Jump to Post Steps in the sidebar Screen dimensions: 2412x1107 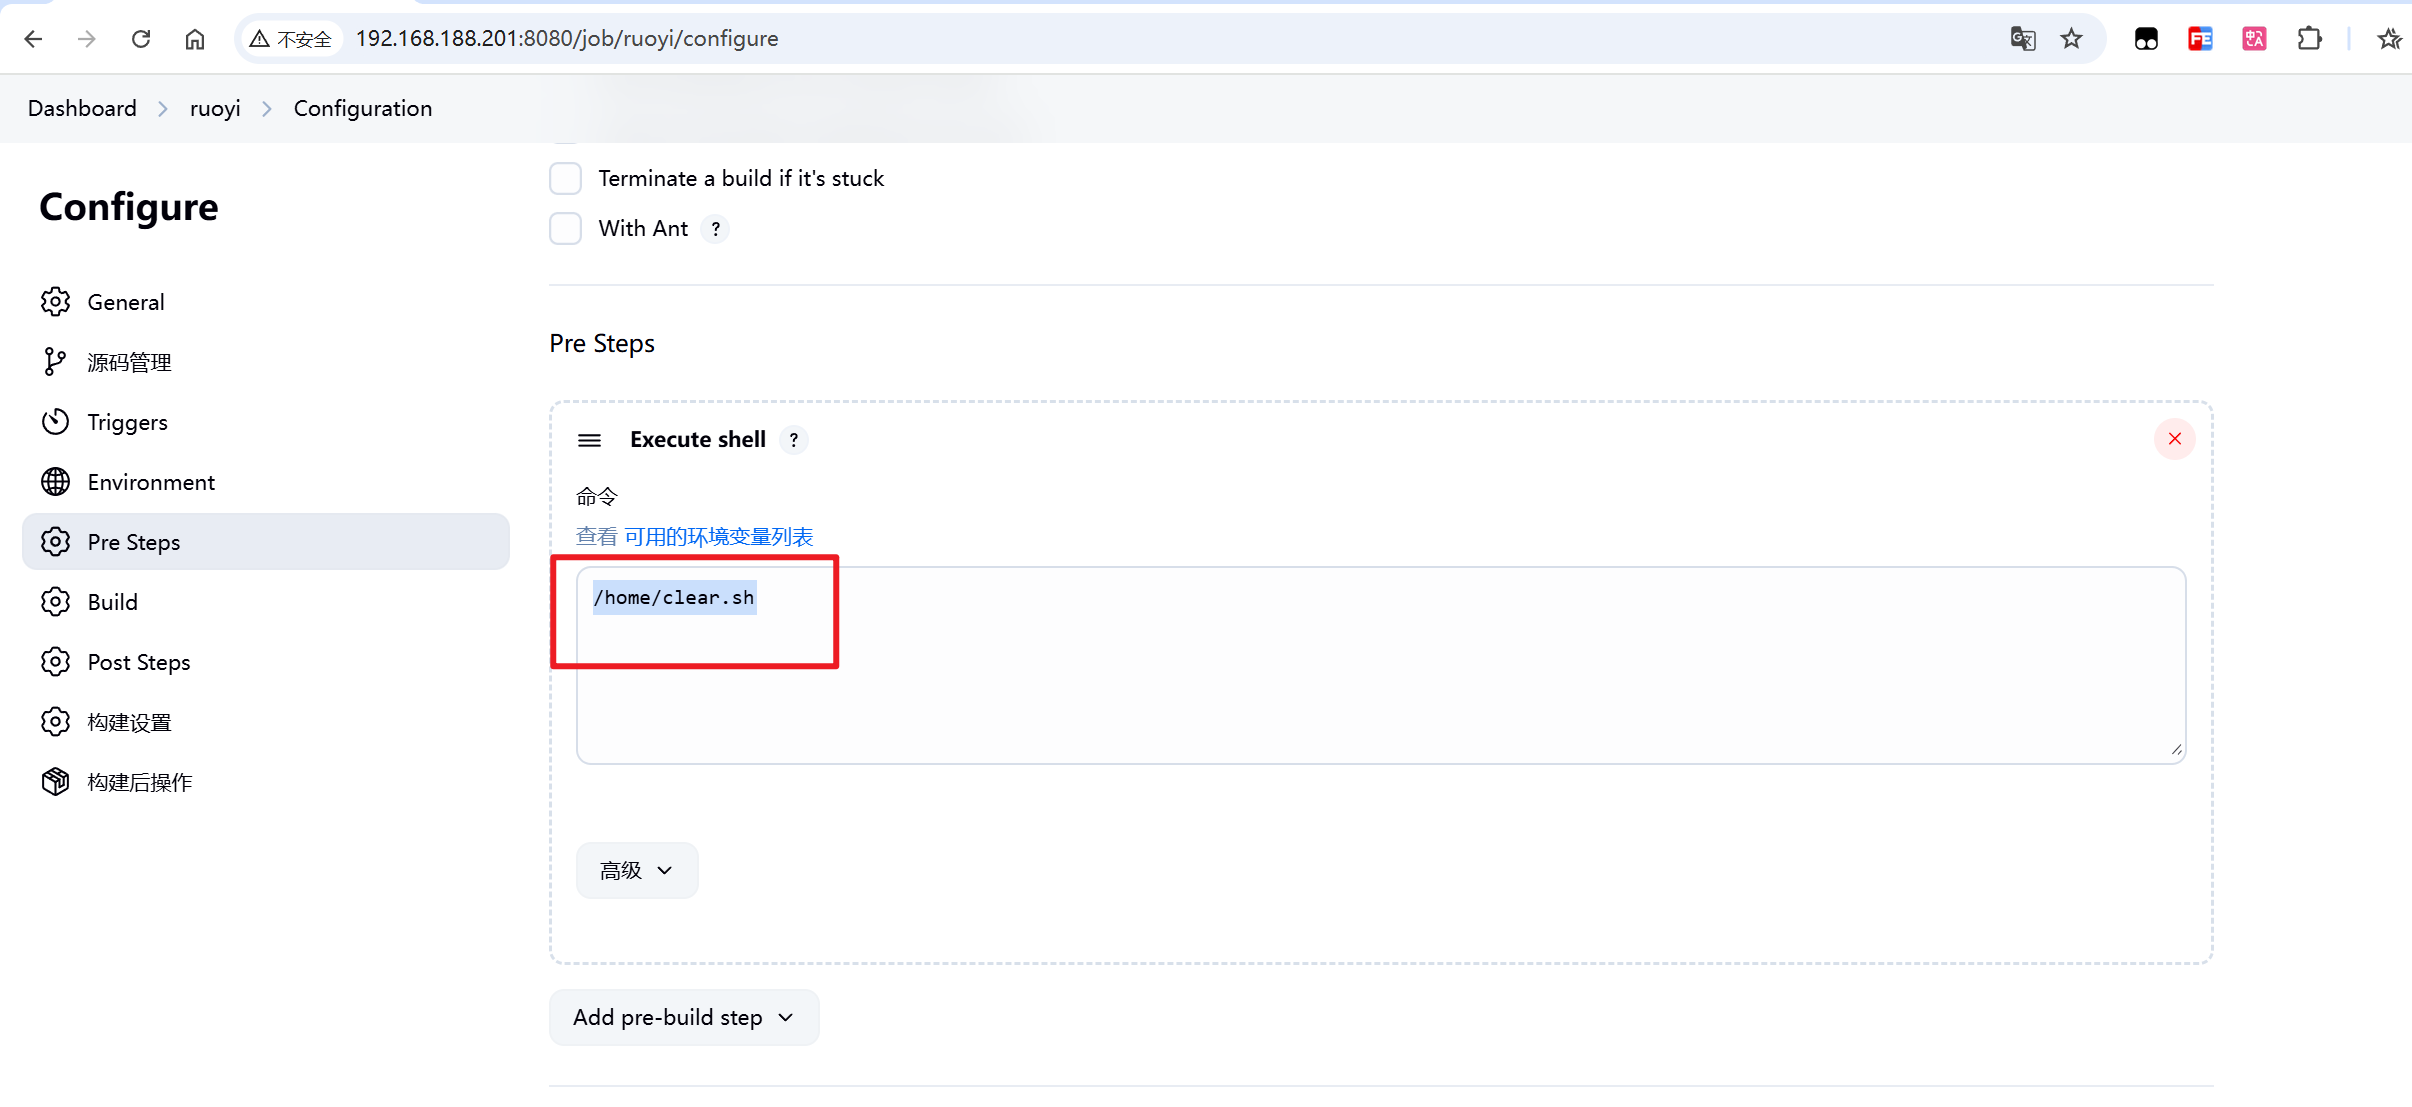(138, 662)
